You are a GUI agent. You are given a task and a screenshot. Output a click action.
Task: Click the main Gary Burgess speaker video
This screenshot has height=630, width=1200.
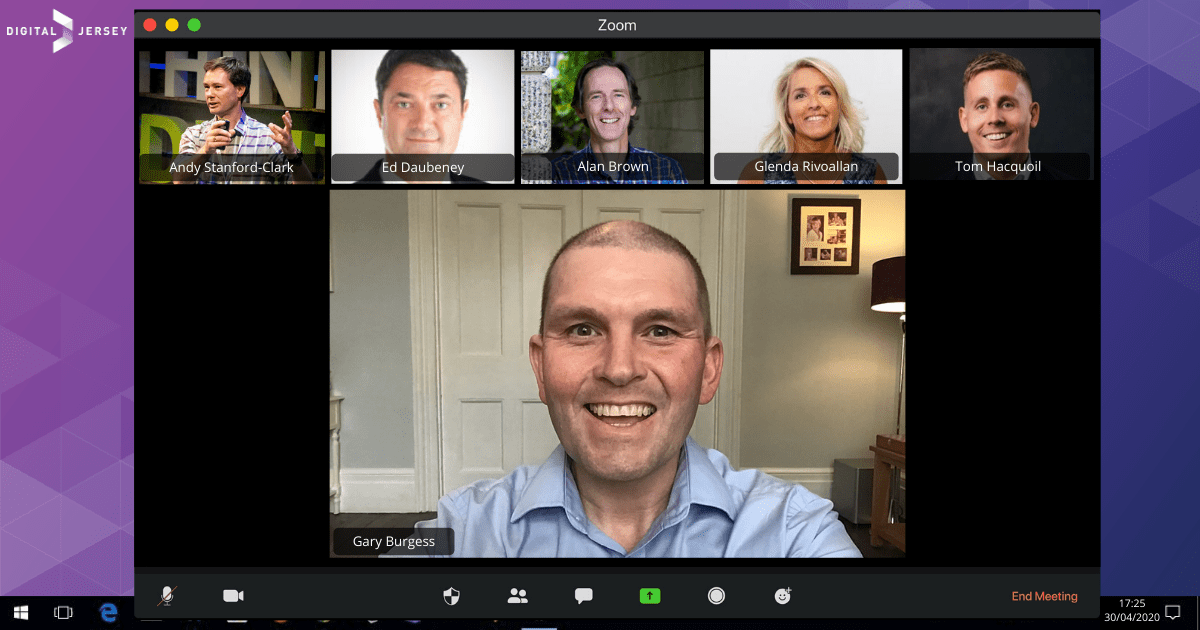click(617, 373)
